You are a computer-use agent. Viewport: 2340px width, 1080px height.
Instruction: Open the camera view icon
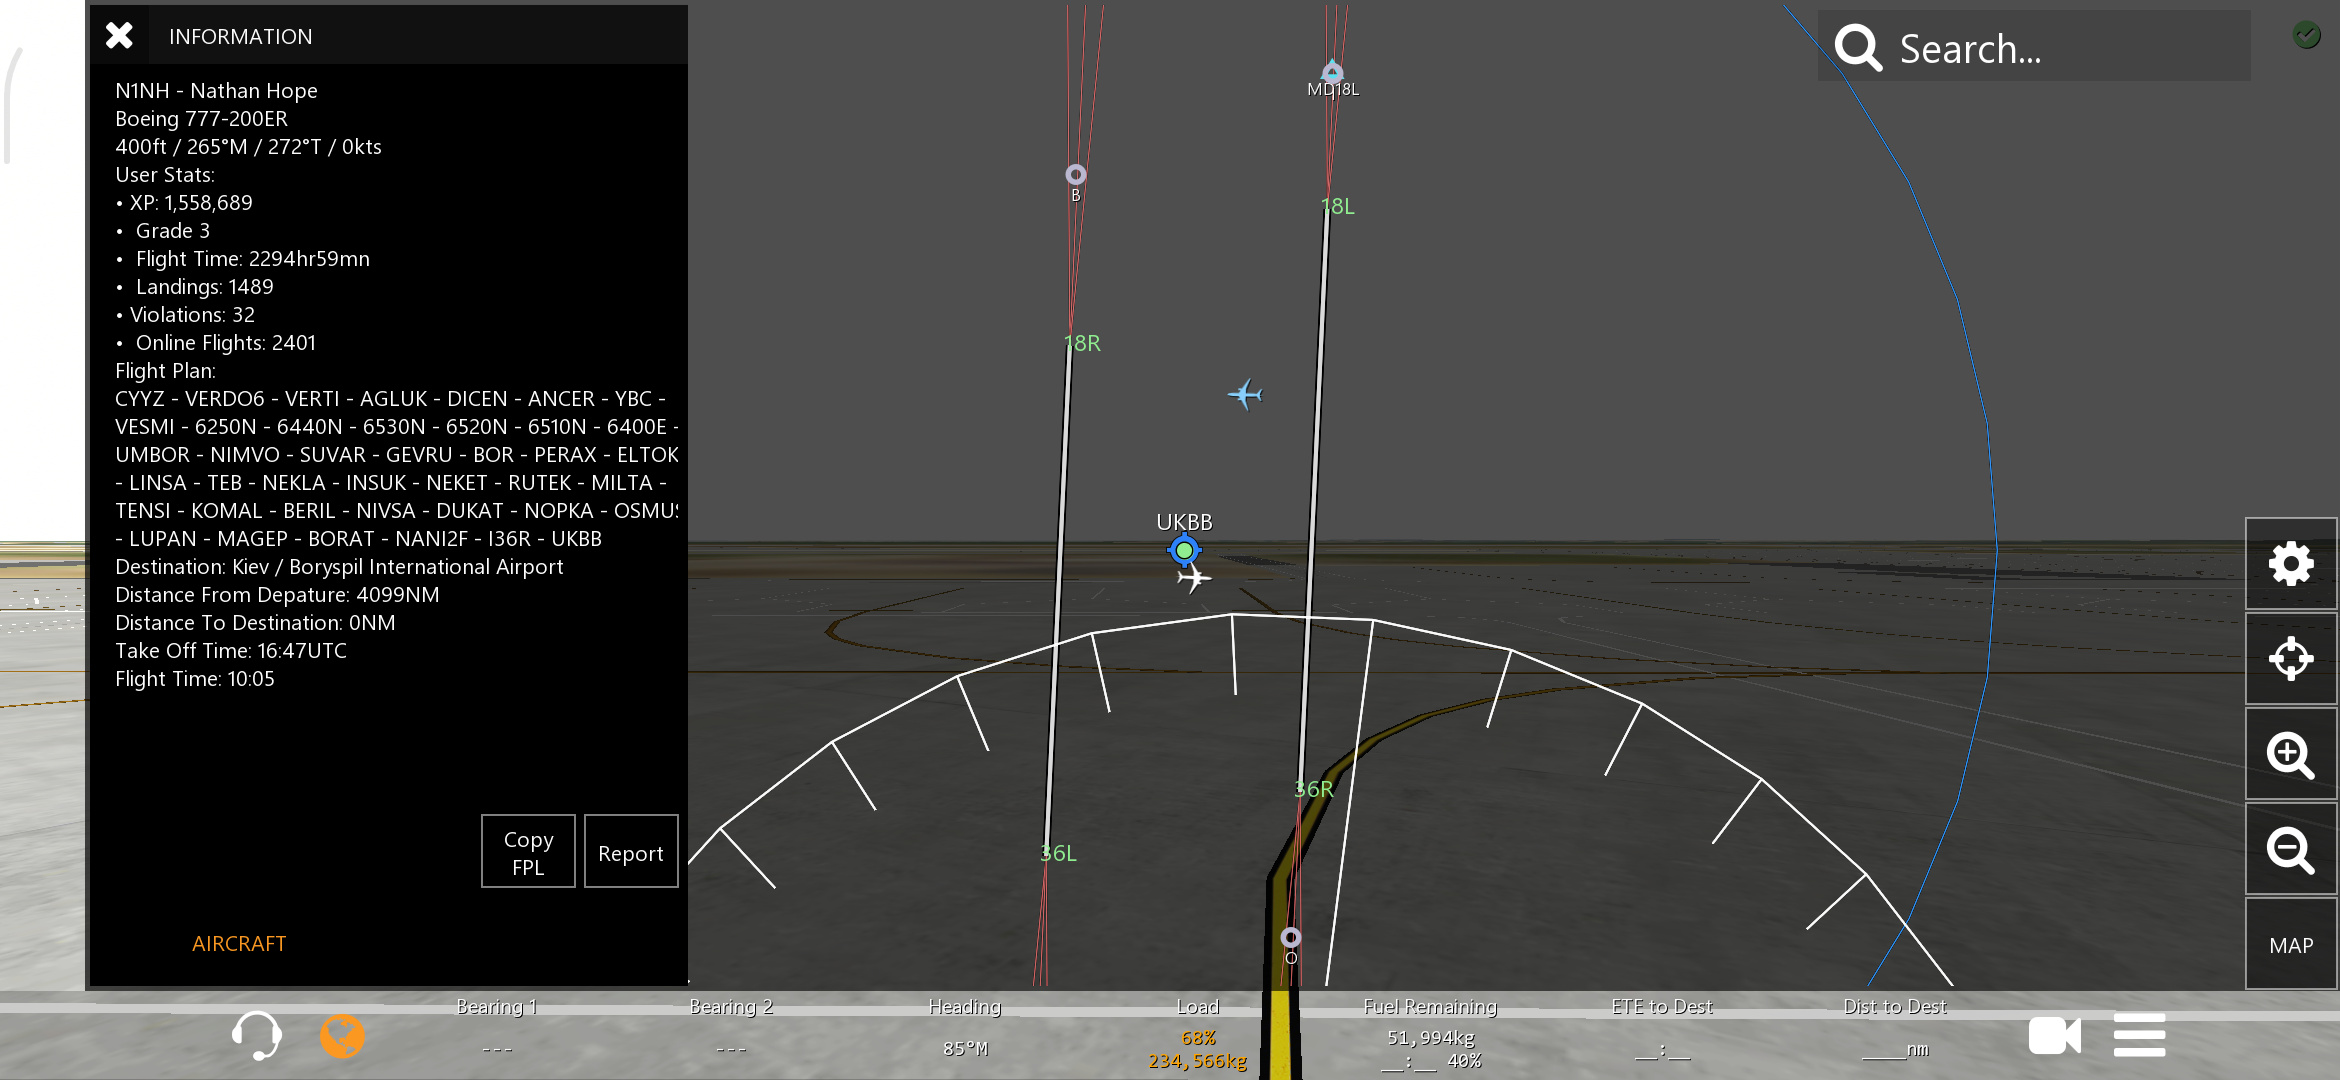[2054, 1036]
